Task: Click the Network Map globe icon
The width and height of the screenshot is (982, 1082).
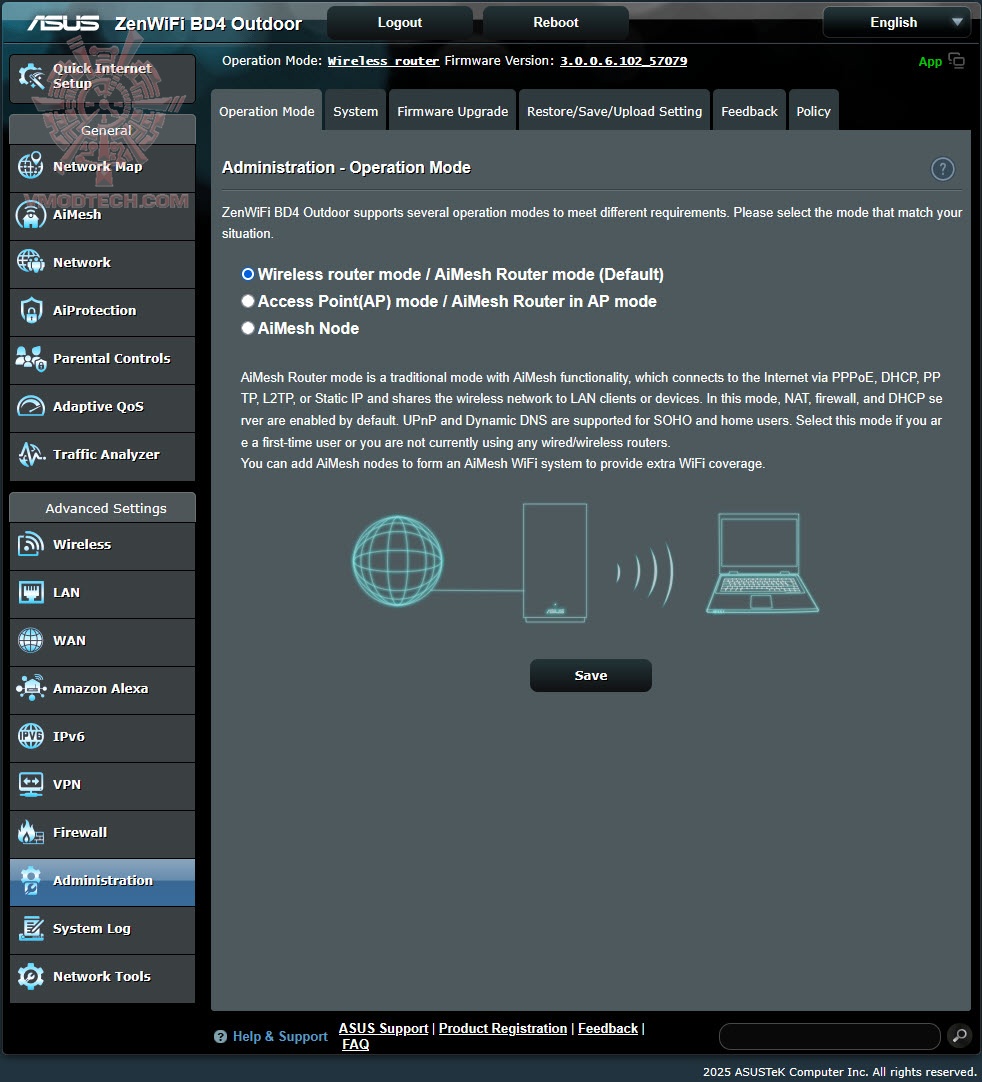Action: tap(30, 166)
